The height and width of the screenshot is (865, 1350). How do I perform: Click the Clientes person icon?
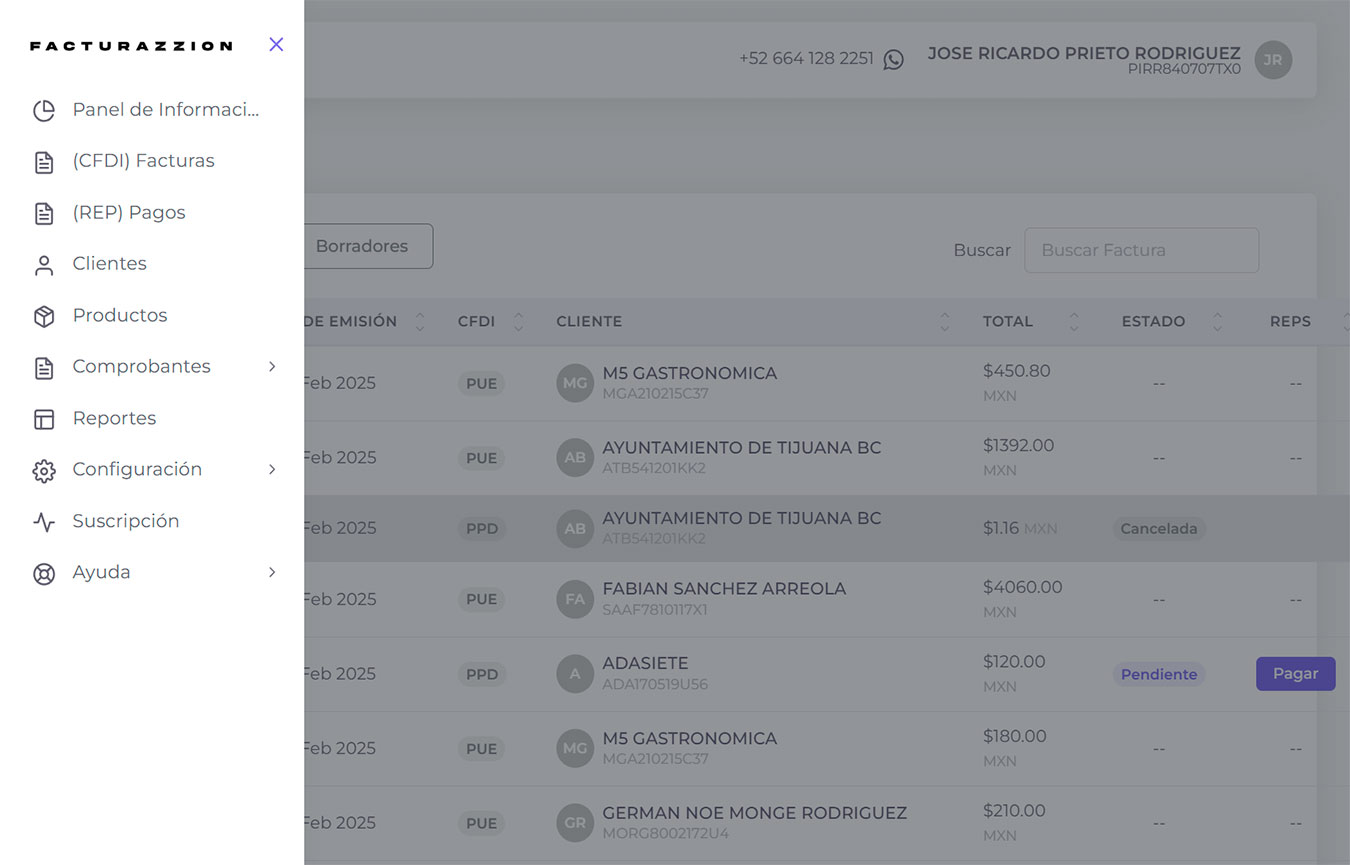coord(44,265)
